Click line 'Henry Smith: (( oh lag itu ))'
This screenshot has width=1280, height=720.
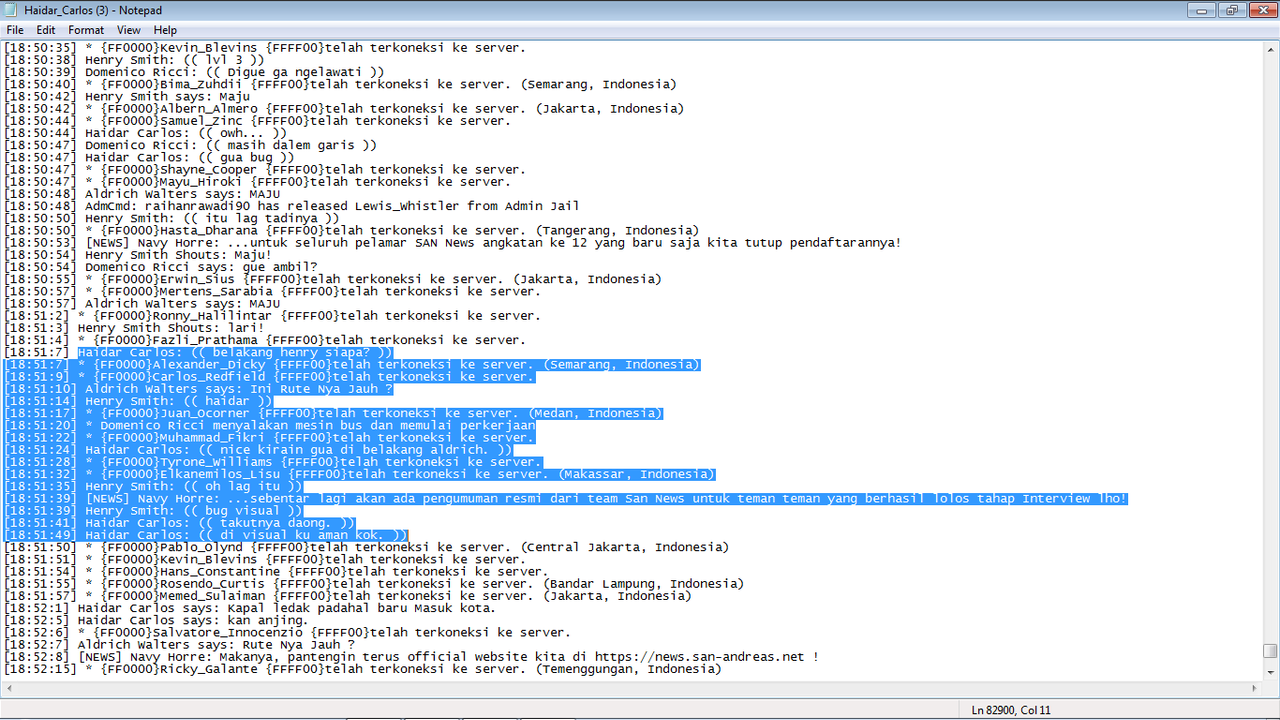154,486
